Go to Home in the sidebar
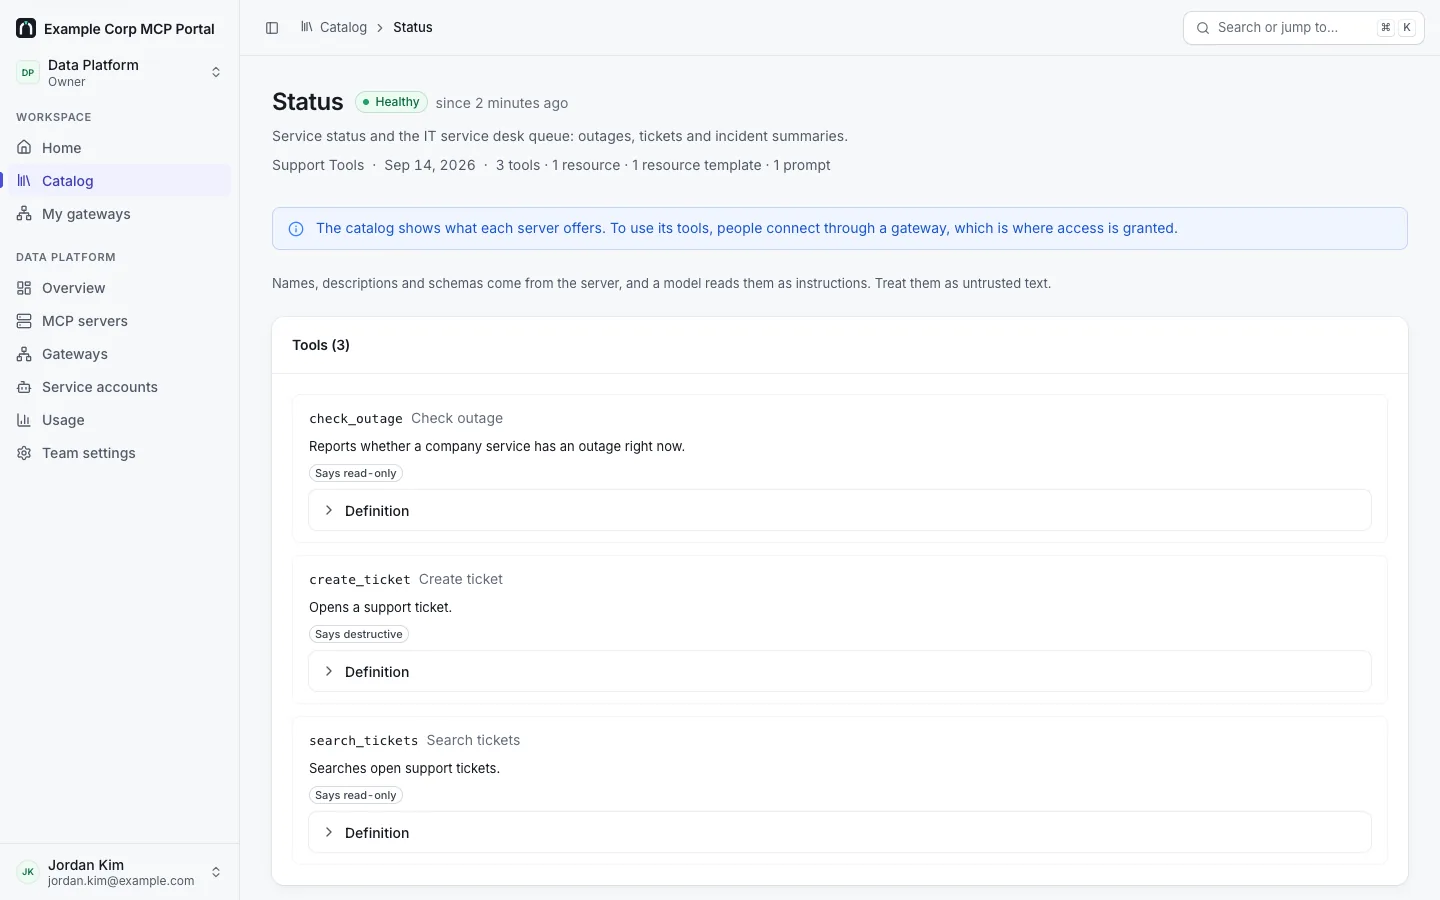The width and height of the screenshot is (1440, 900). [120, 148]
